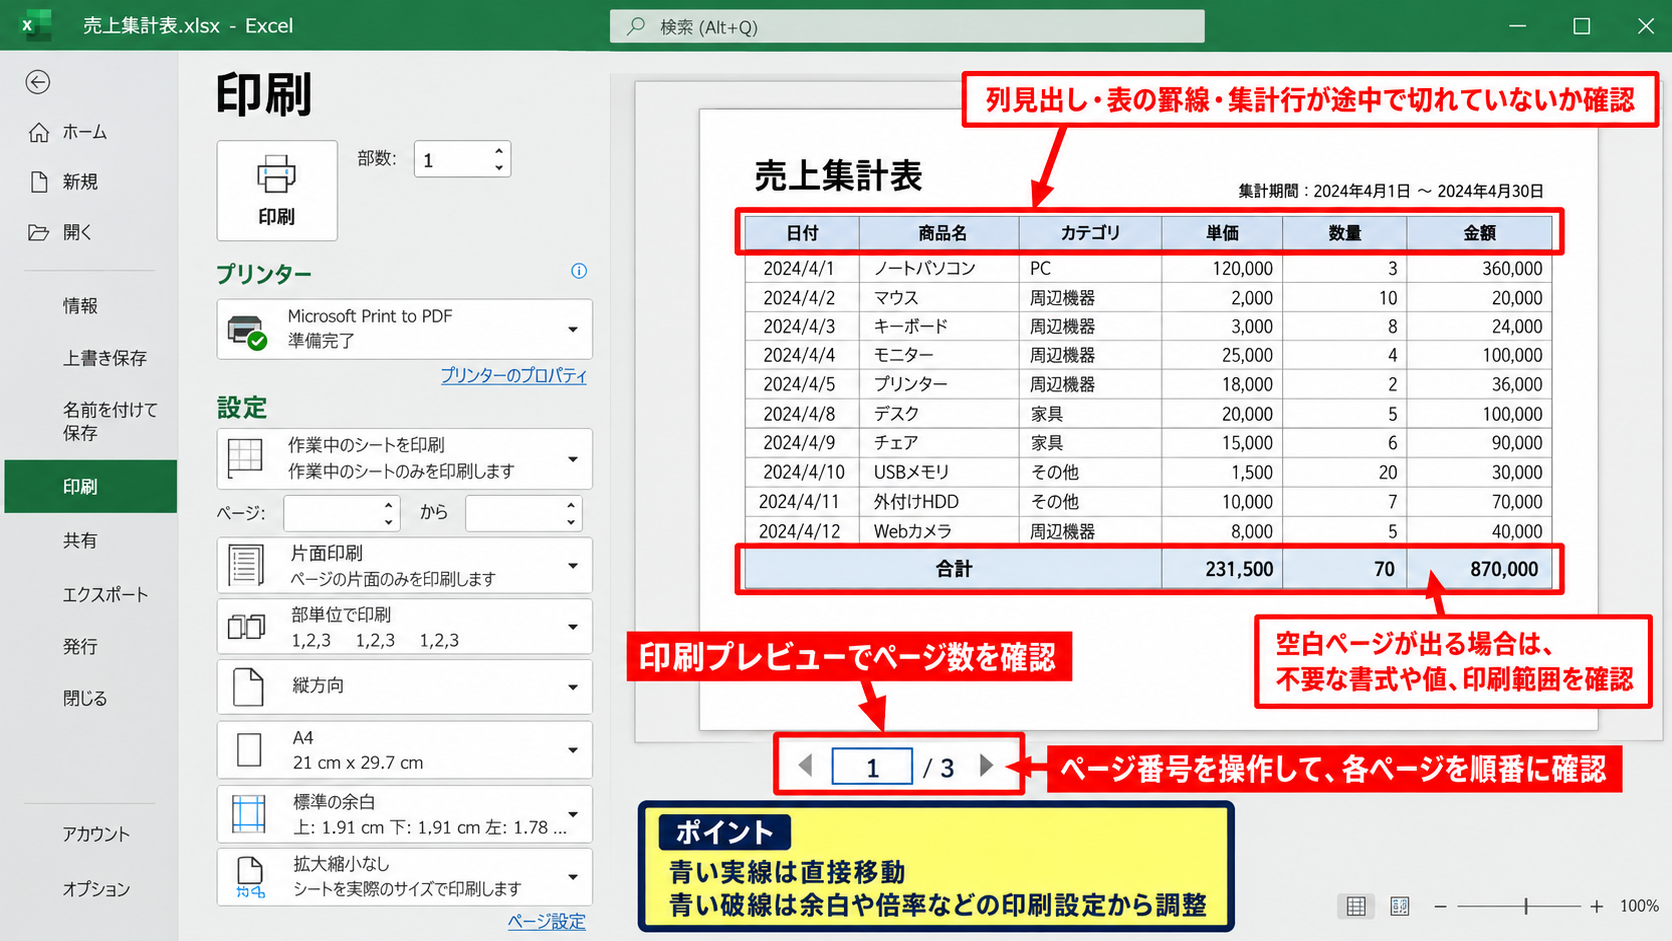
Task: Go to the previous preview page arrow
Action: click(x=806, y=766)
